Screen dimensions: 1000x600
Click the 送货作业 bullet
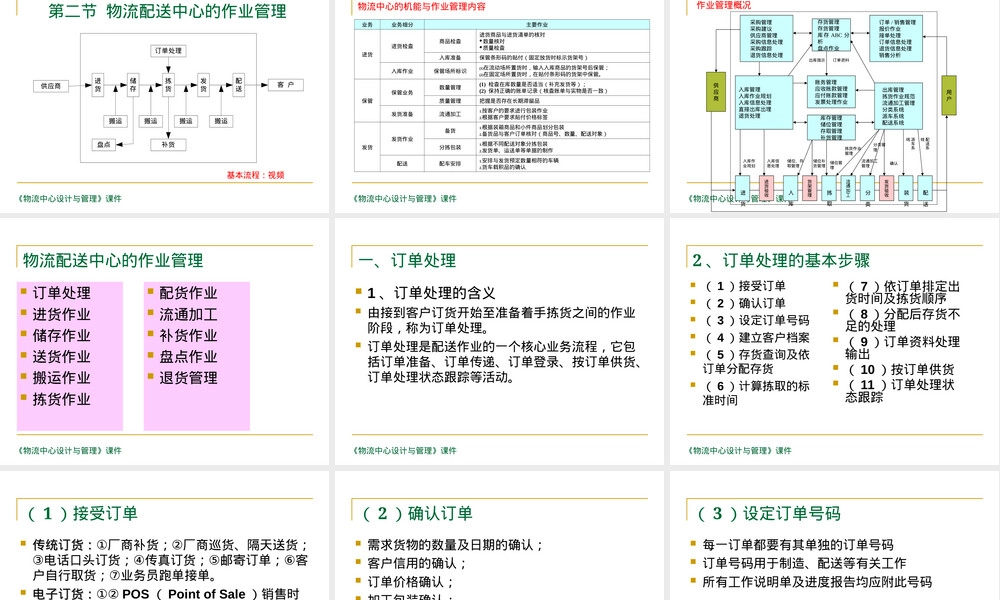coord(61,356)
